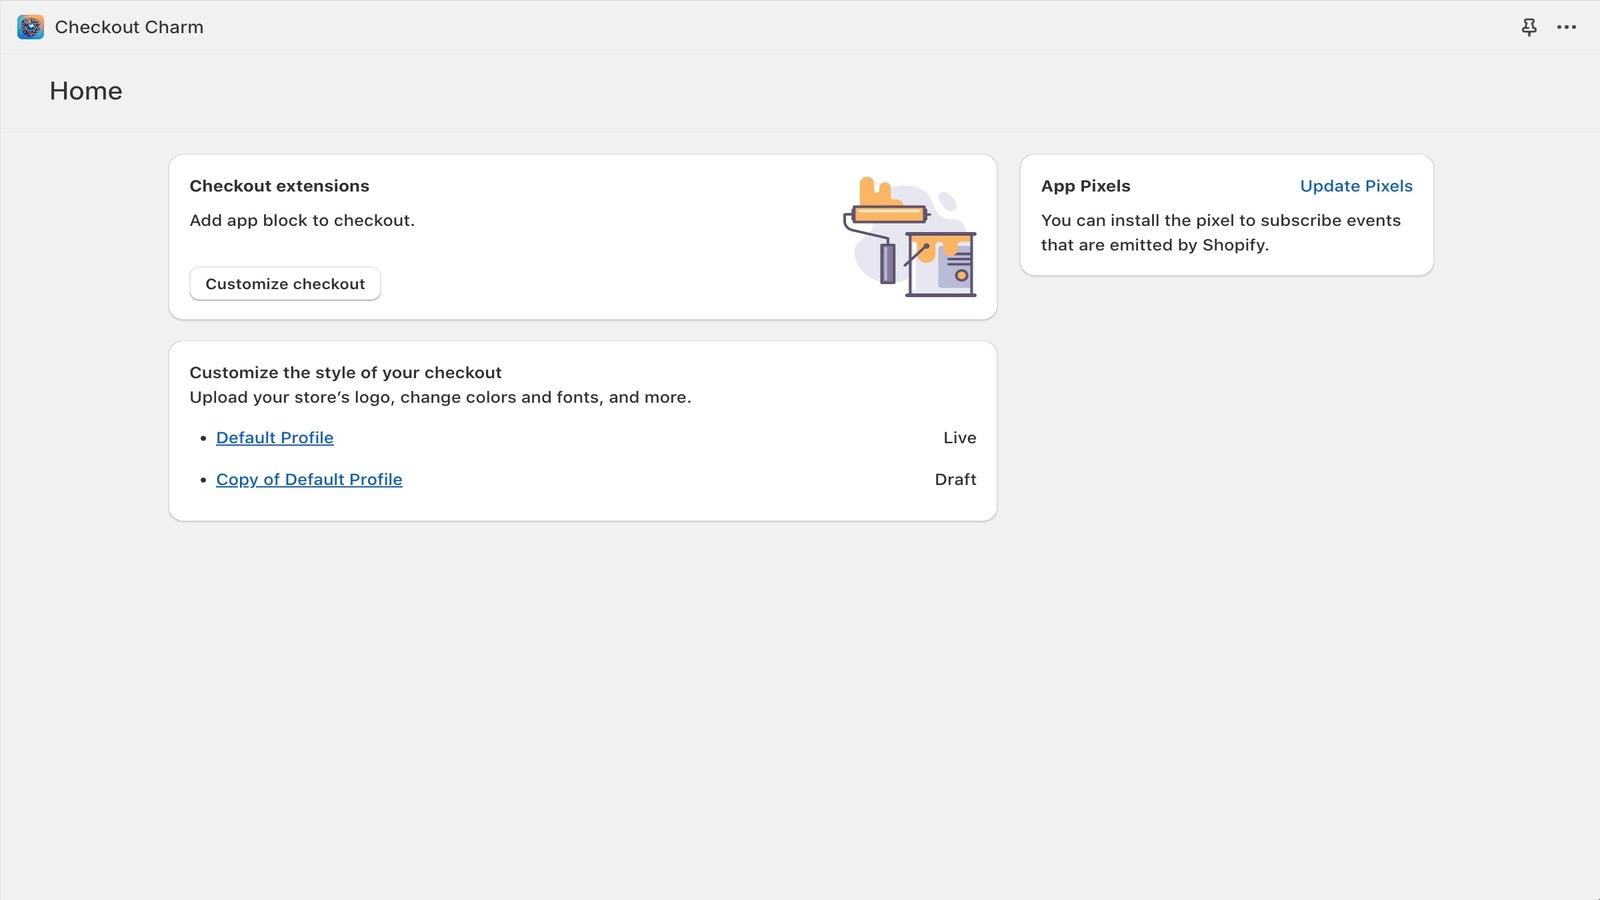
Task: Open more actions via the ellipsis icon
Action: tap(1566, 27)
